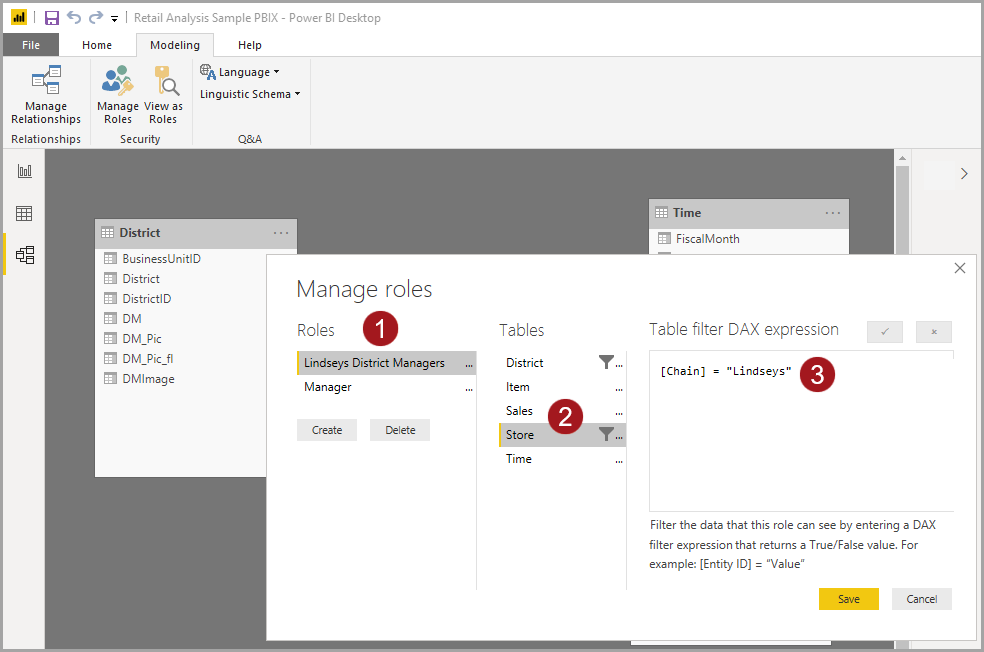Click the Save icon in title bar
Viewport: 984px width, 652px height.
click(x=52, y=18)
